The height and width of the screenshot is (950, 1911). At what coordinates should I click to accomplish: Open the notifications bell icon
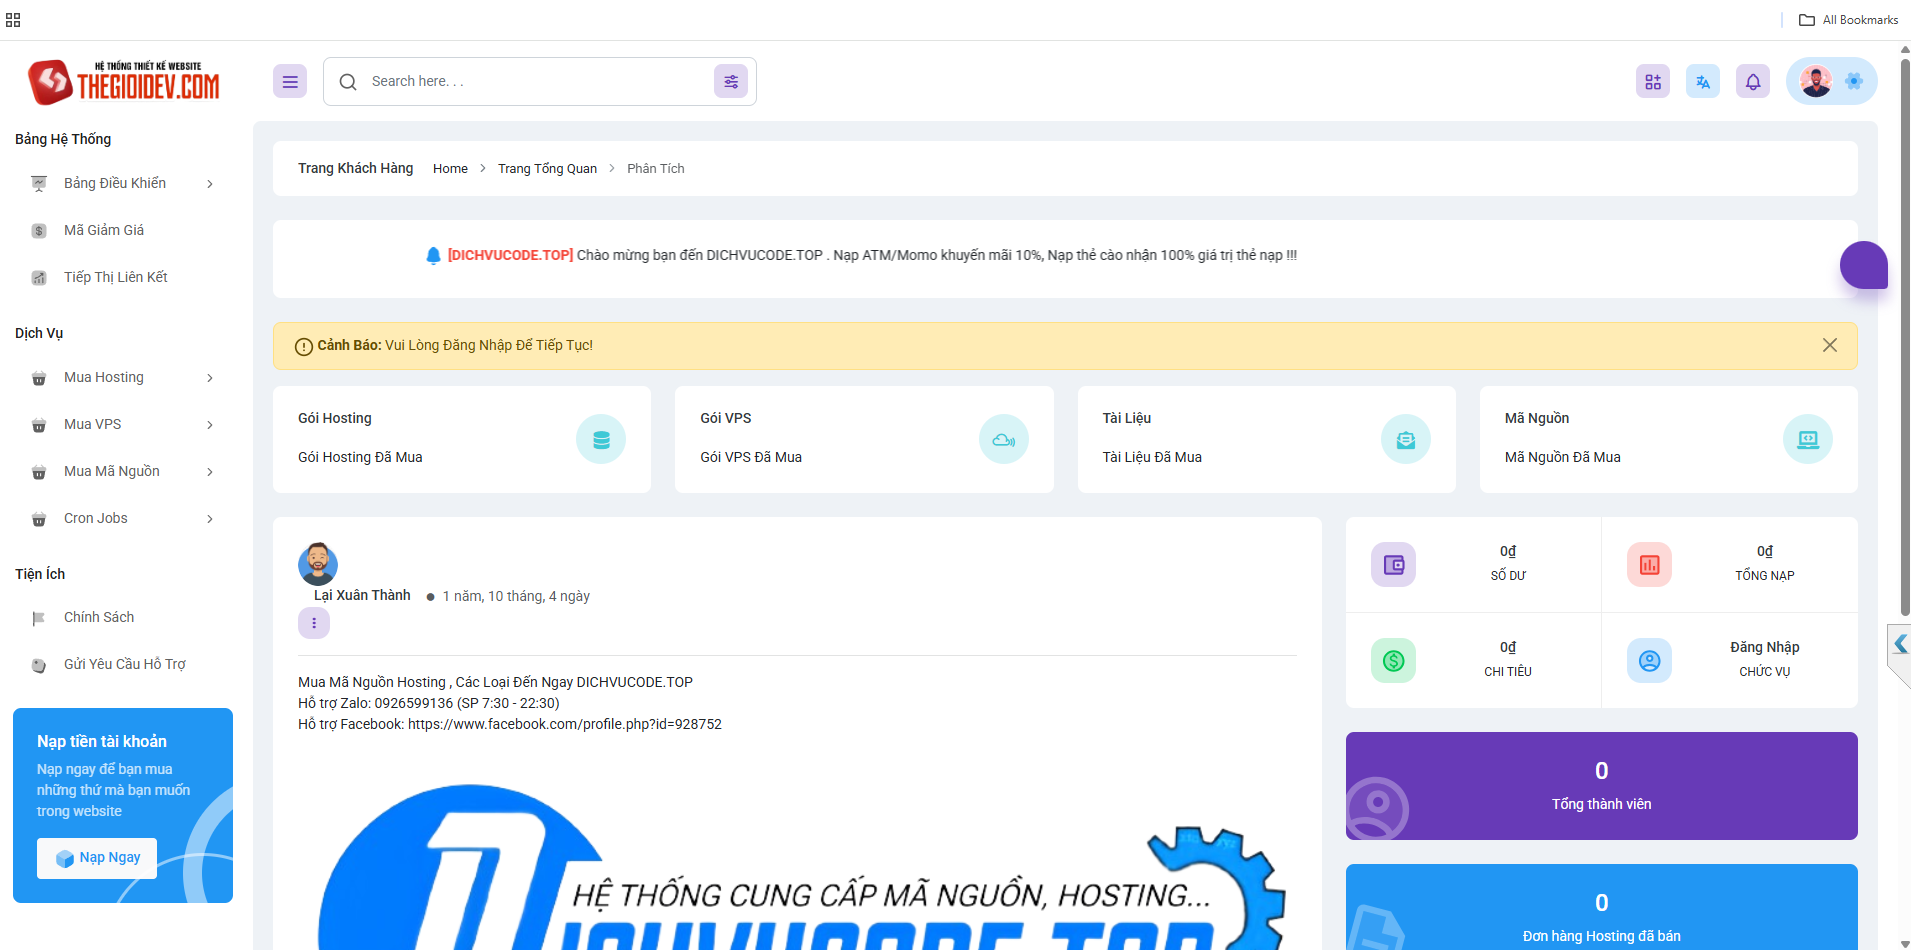pyautogui.click(x=1753, y=82)
